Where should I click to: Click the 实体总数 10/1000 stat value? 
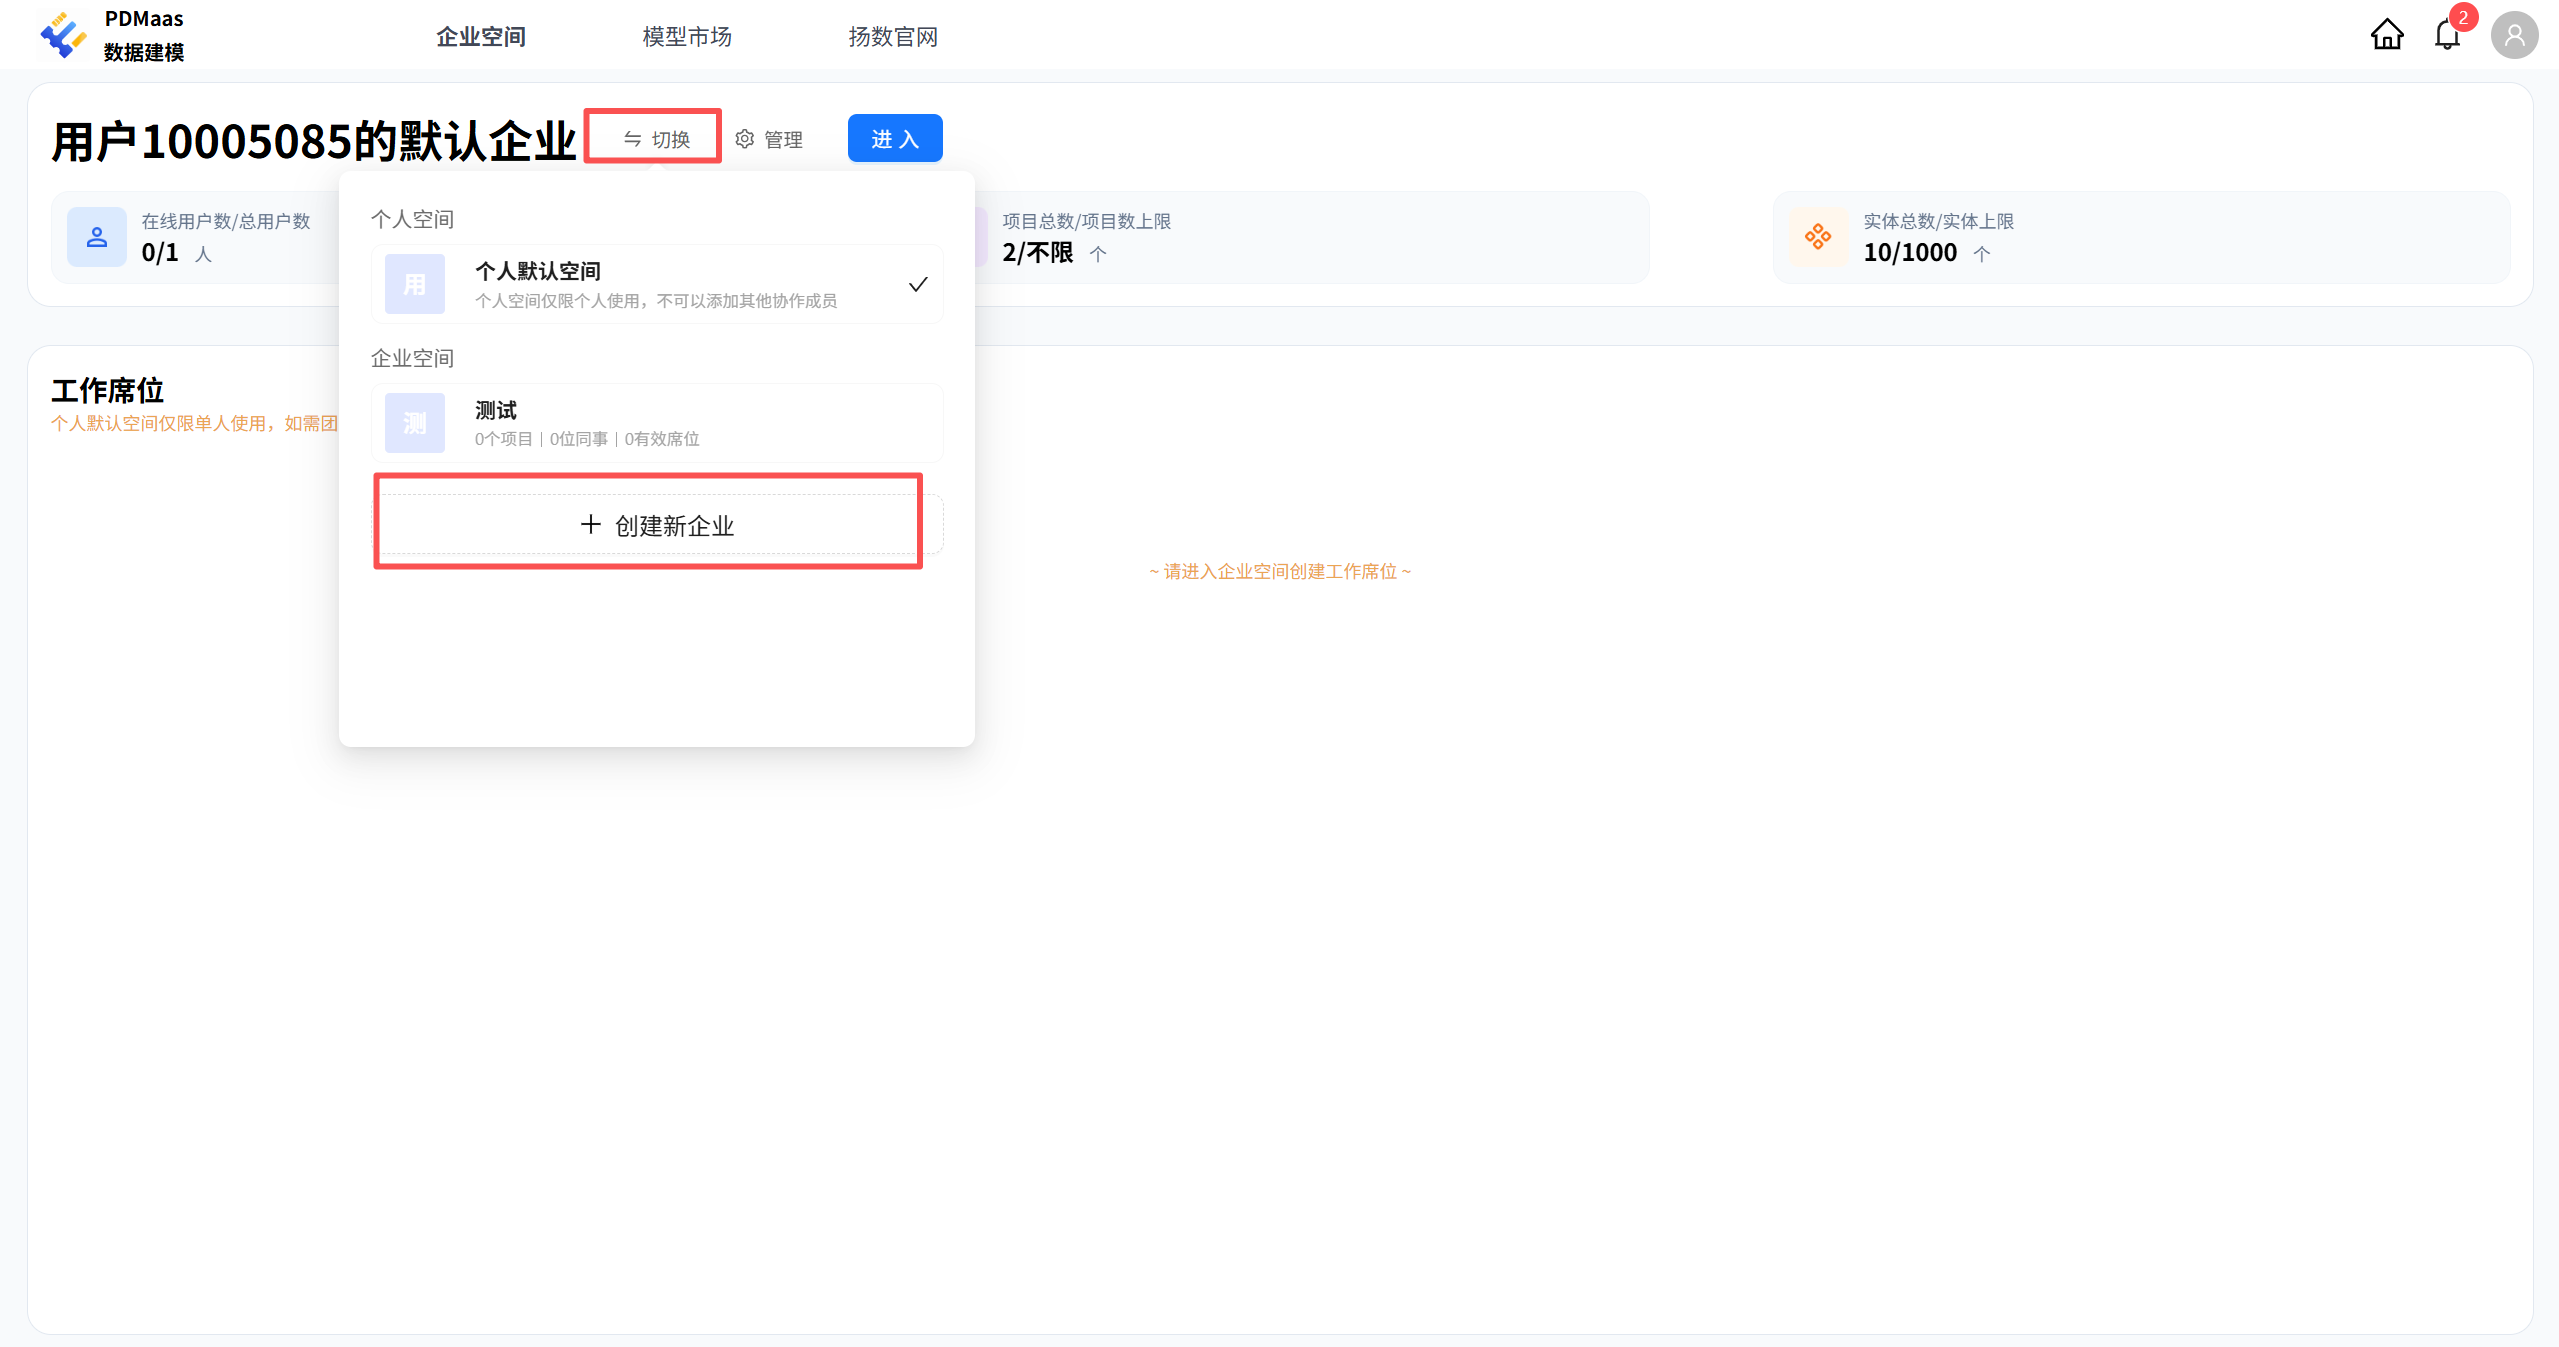click(x=1910, y=252)
